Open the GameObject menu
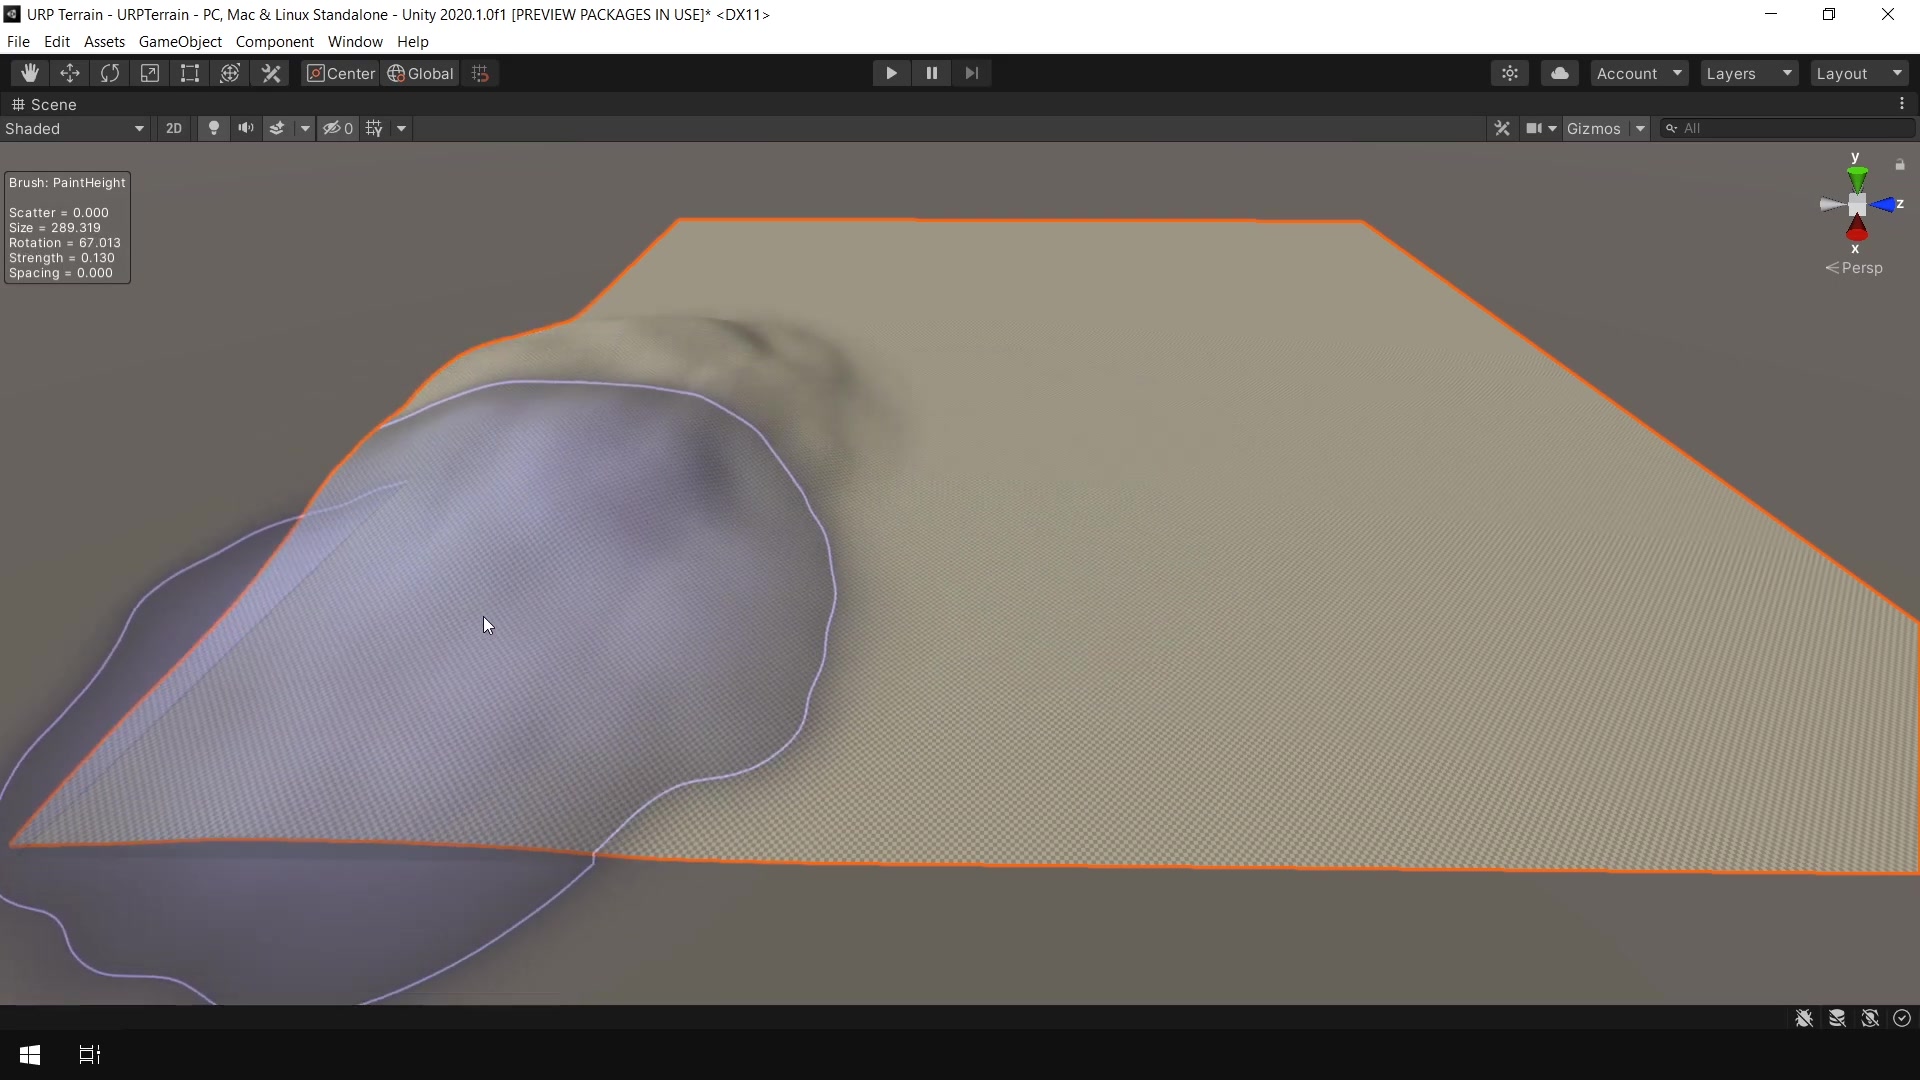Image resolution: width=1920 pixels, height=1080 pixels. click(180, 42)
